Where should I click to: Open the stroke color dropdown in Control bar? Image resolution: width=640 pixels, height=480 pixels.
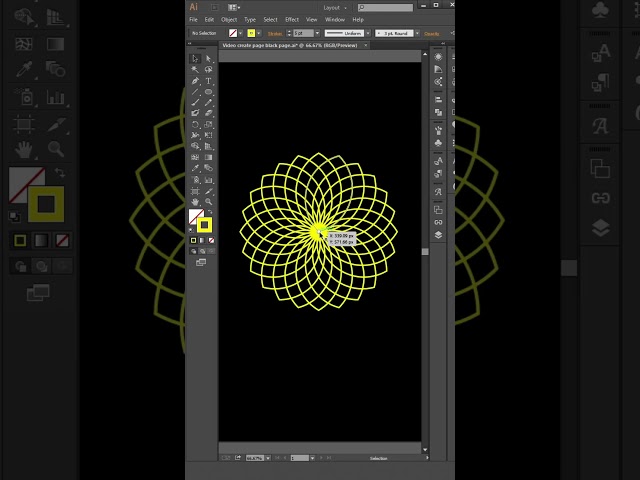click(x=259, y=33)
